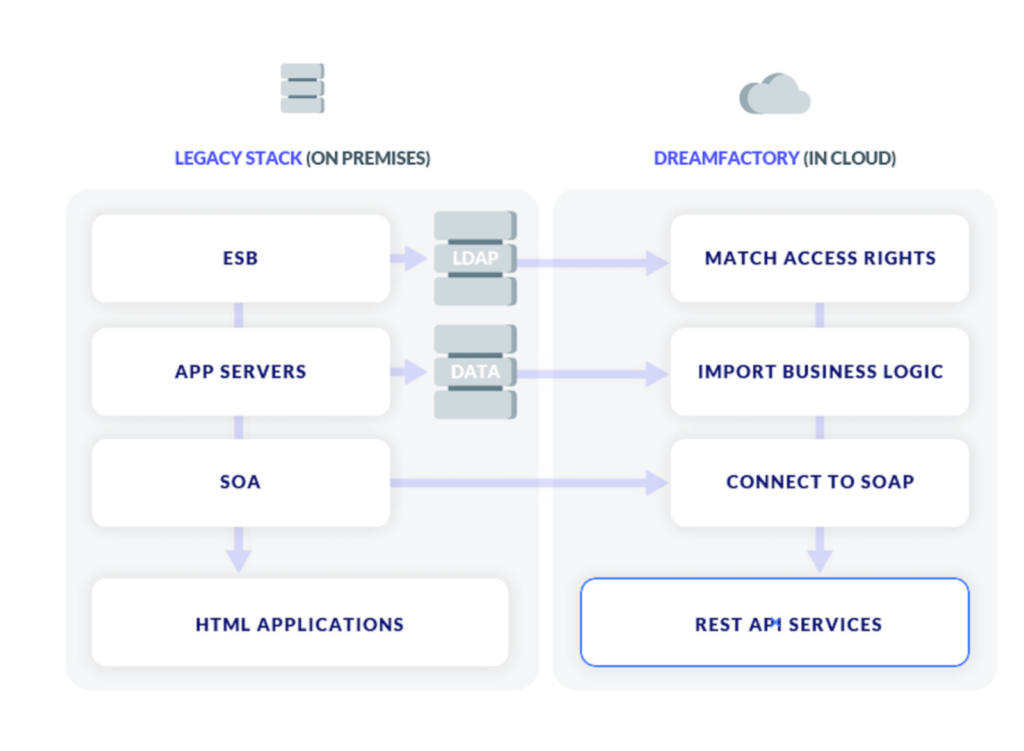The width and height of the screenshot is (1024, 751).
Task: Click the SOA block
Action: (x=240, y=482)
